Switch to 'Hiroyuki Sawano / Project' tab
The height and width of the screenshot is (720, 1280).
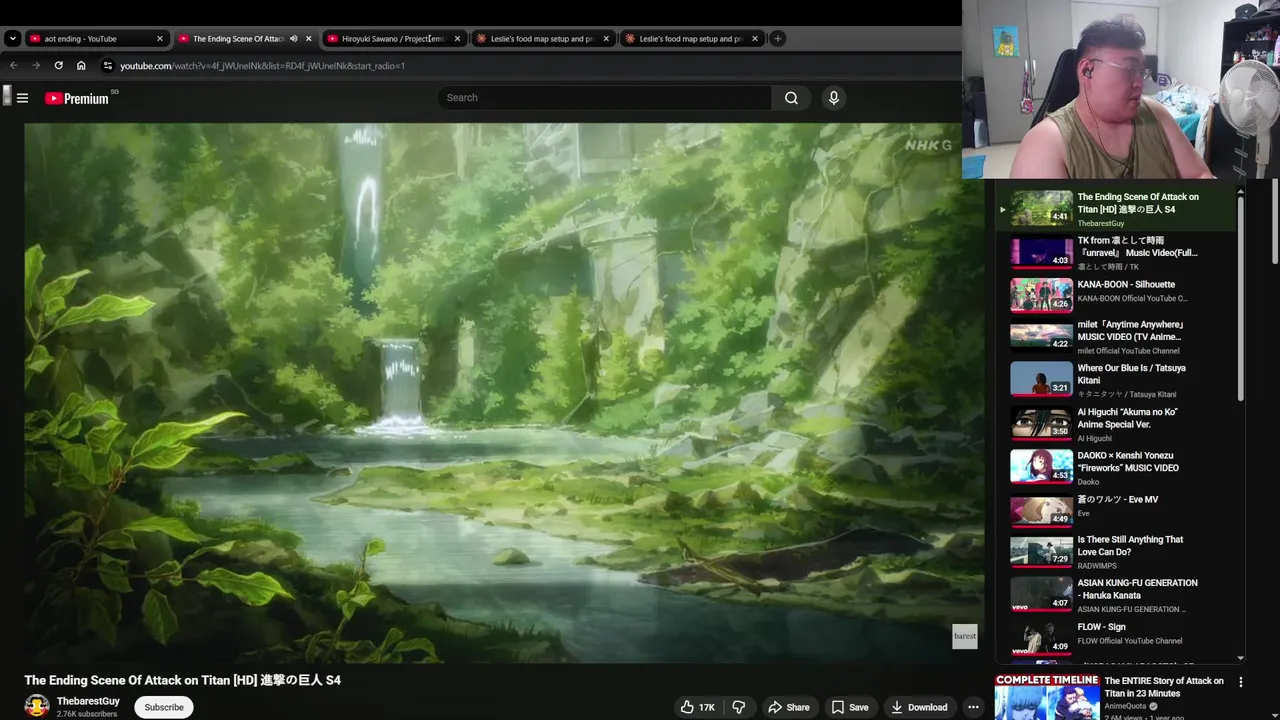[x=392, y=39]
